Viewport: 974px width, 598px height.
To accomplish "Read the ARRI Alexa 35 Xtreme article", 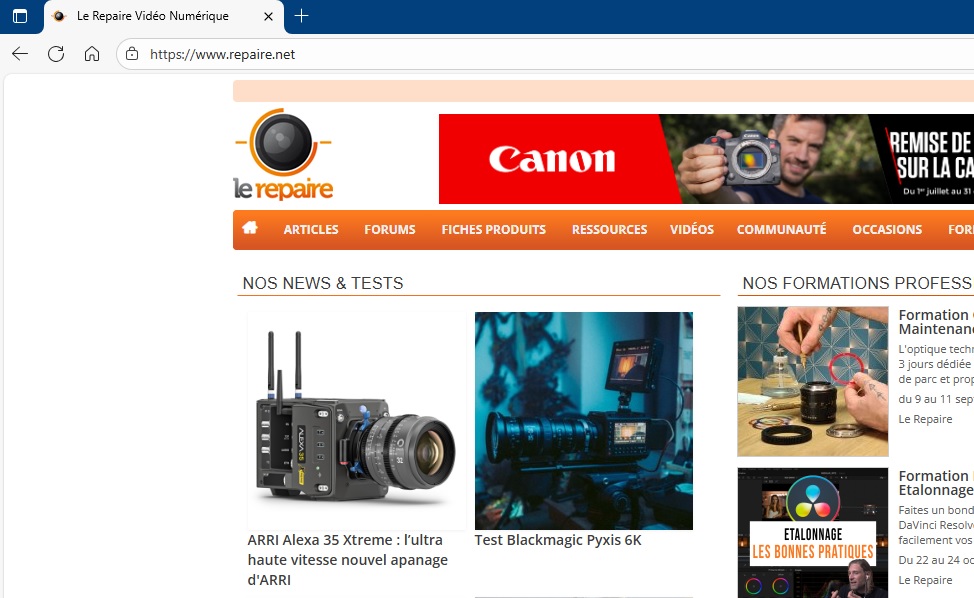I will 348,559.
